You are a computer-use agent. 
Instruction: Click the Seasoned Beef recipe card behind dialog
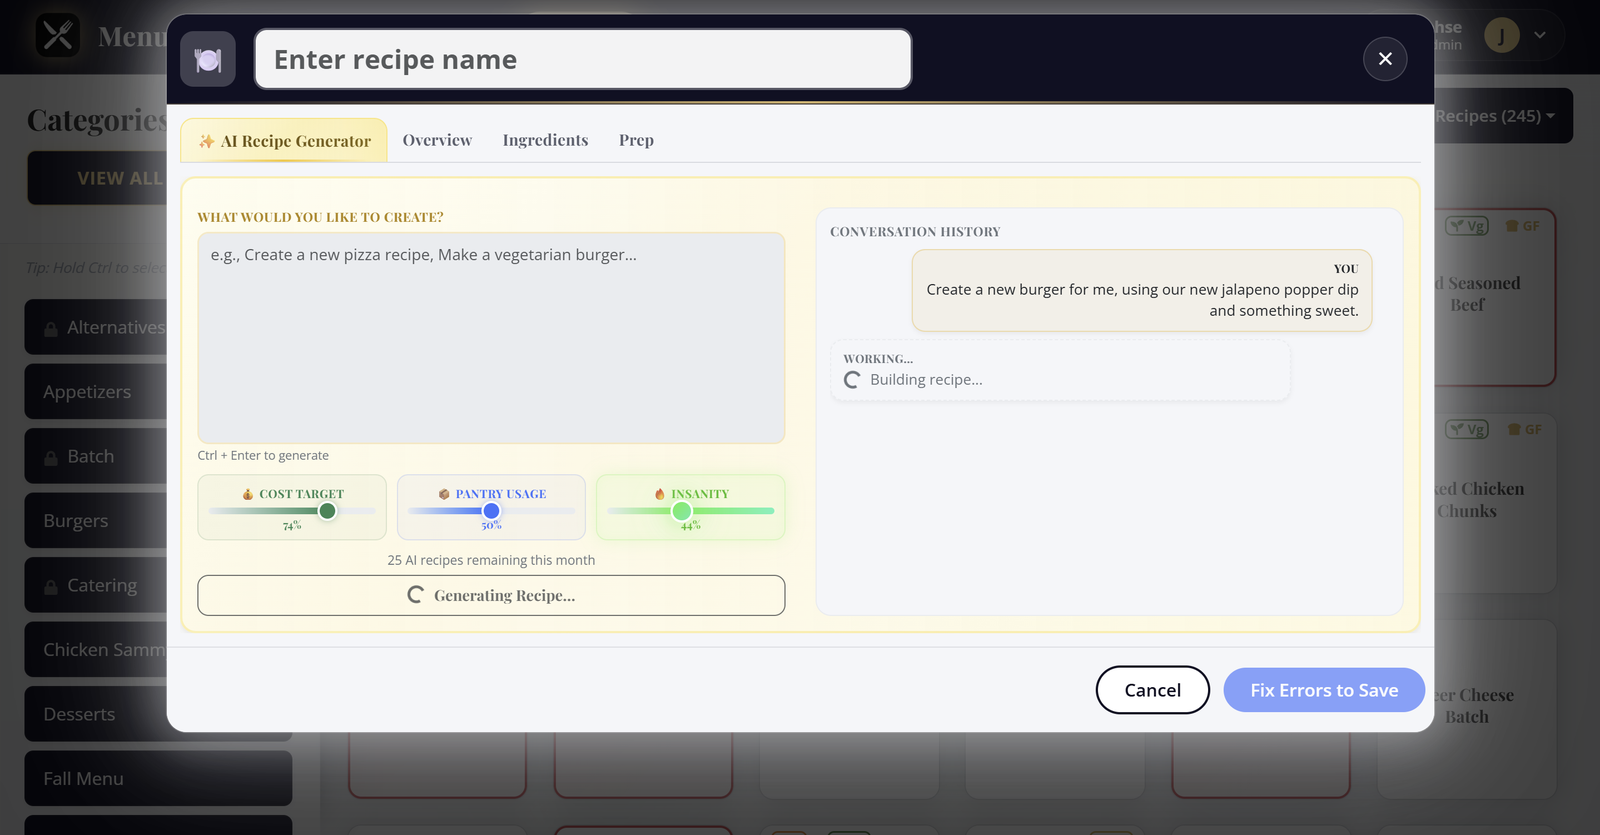(x=1495, y=297)
